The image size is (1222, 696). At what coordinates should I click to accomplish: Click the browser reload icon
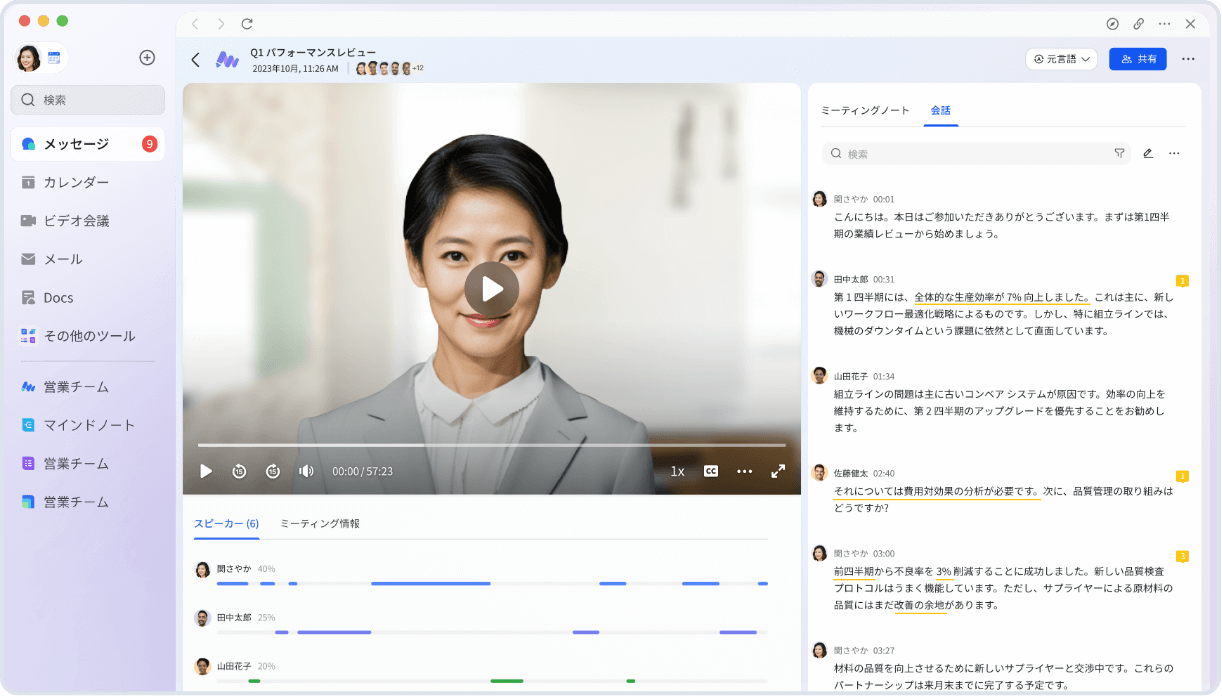coord(247,24)
